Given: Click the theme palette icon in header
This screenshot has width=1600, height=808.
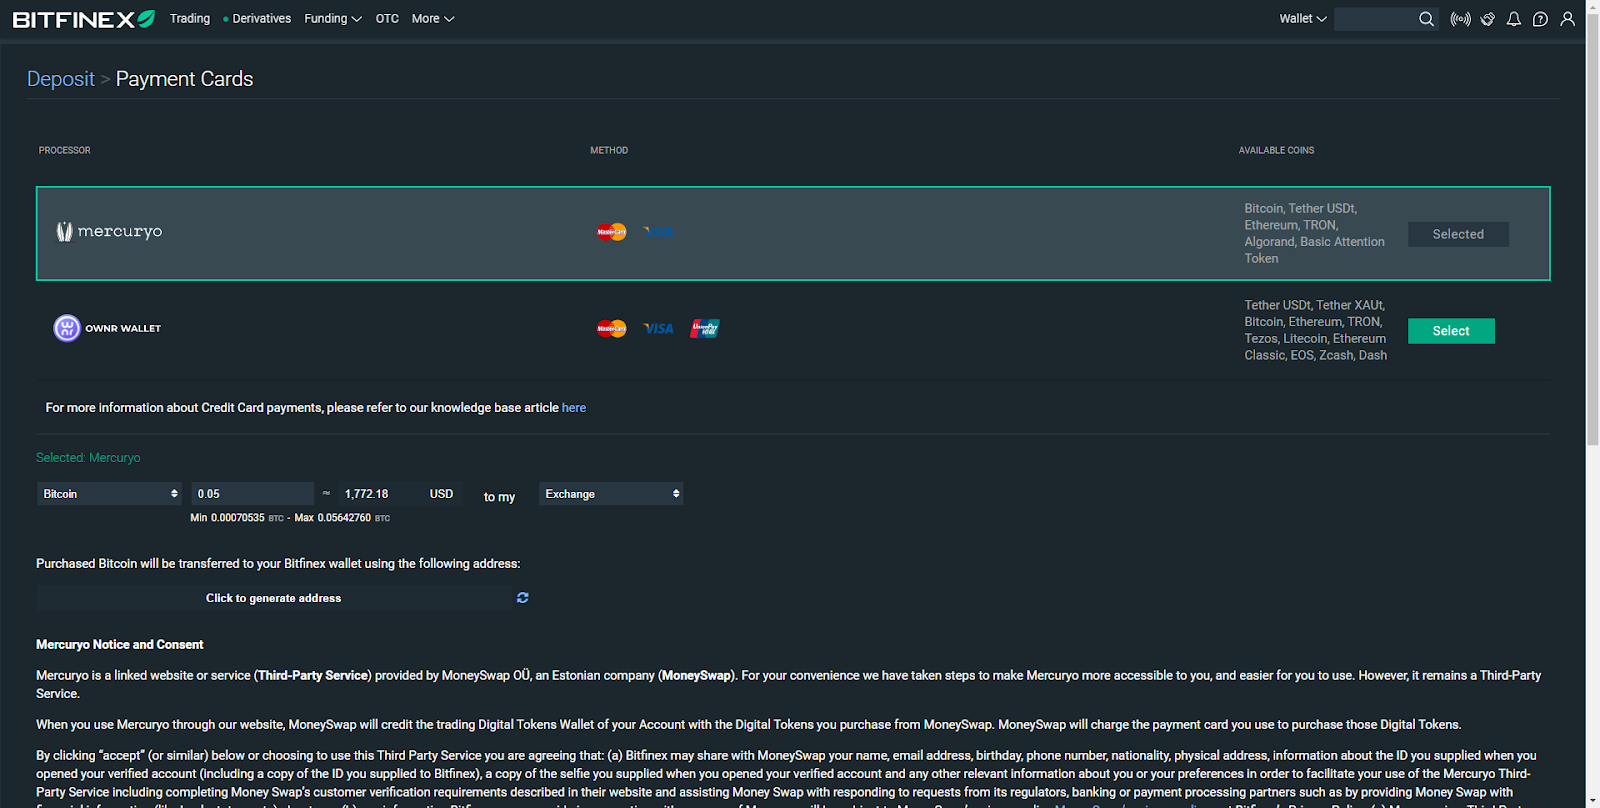Looking at the screenshot, I should [1488, 19].
